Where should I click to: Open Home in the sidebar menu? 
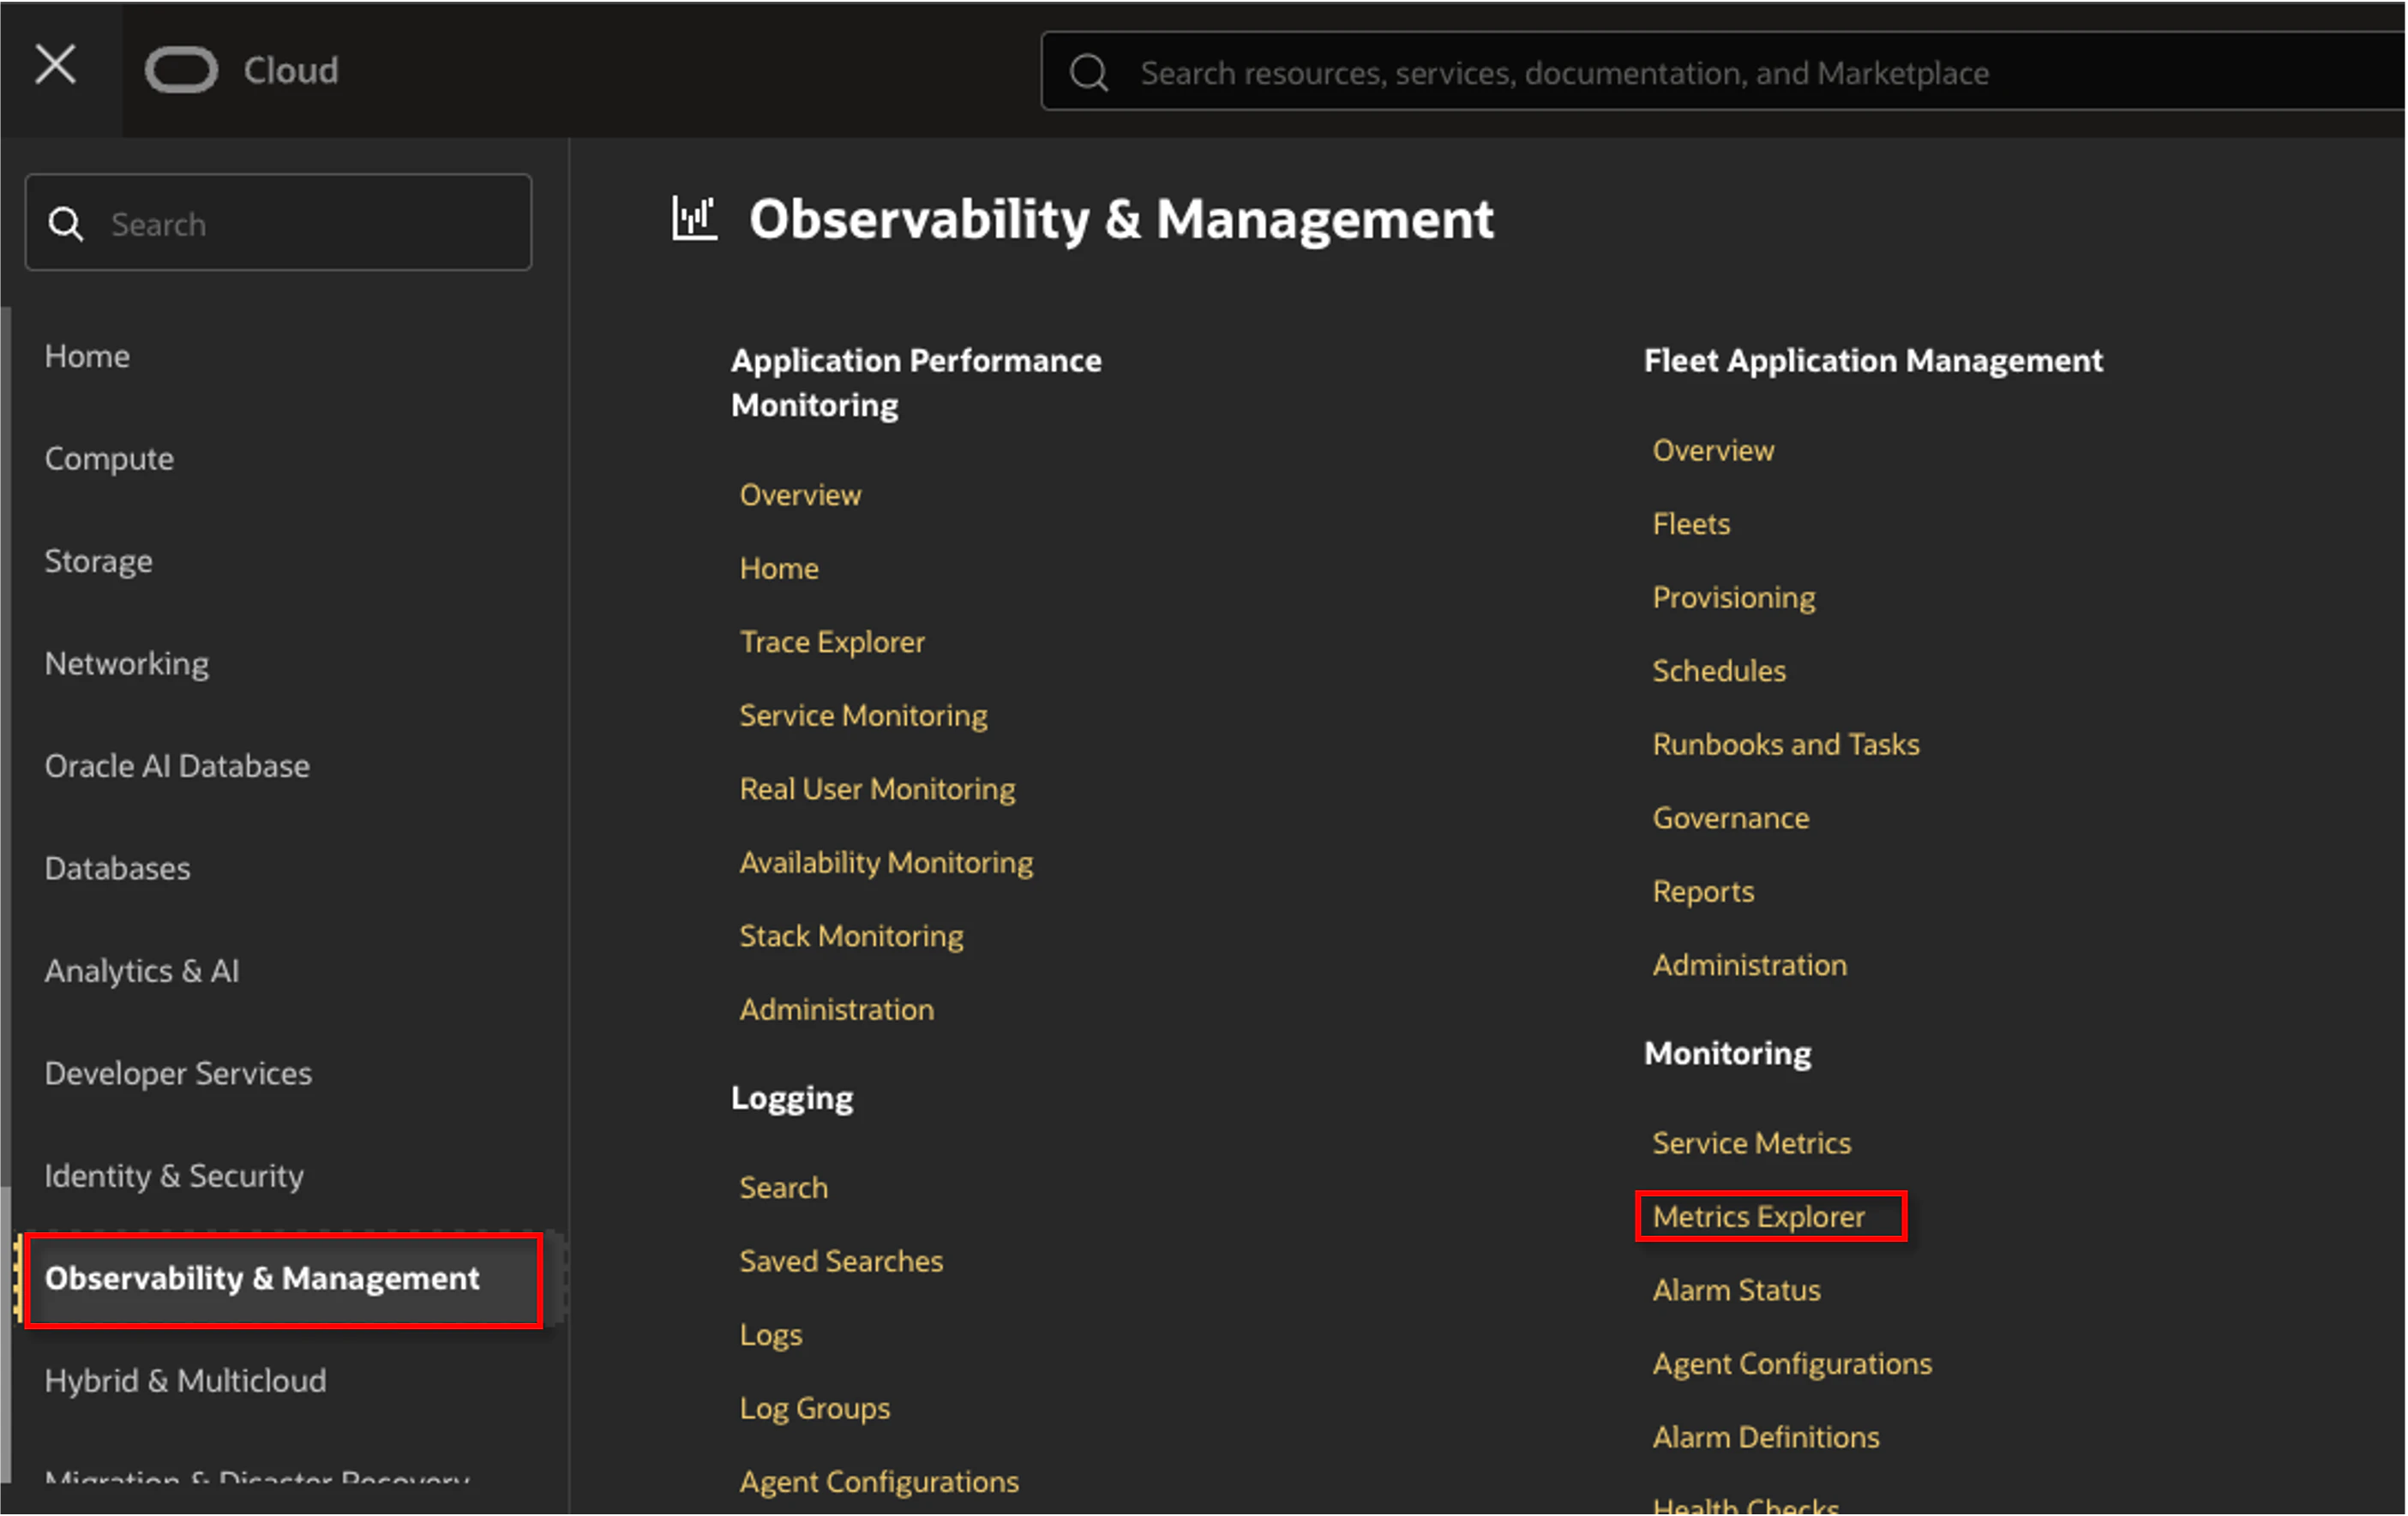tap(87, 356)
